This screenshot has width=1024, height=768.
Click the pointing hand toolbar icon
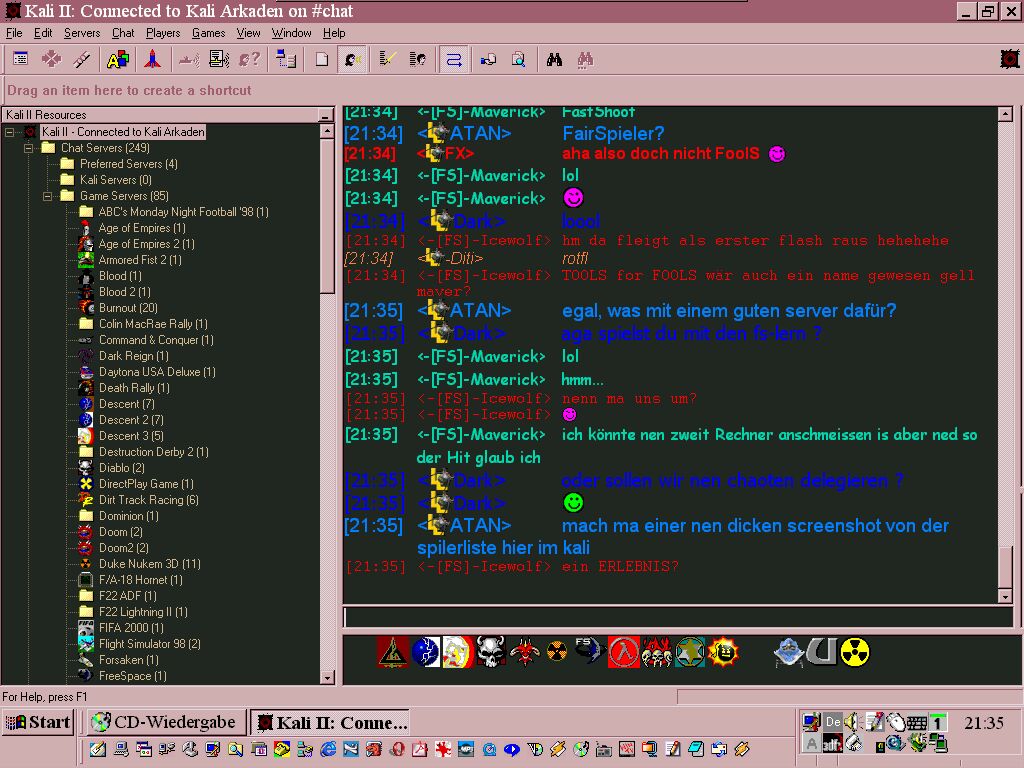488,60
